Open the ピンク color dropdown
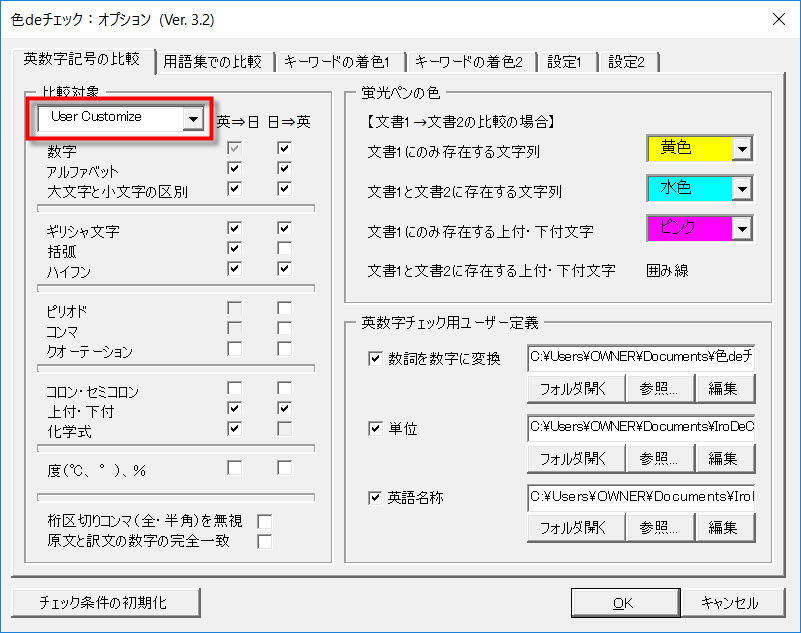The width and height of the screenshot is (801, 633). pyautogui.click(x=741, y=229)
